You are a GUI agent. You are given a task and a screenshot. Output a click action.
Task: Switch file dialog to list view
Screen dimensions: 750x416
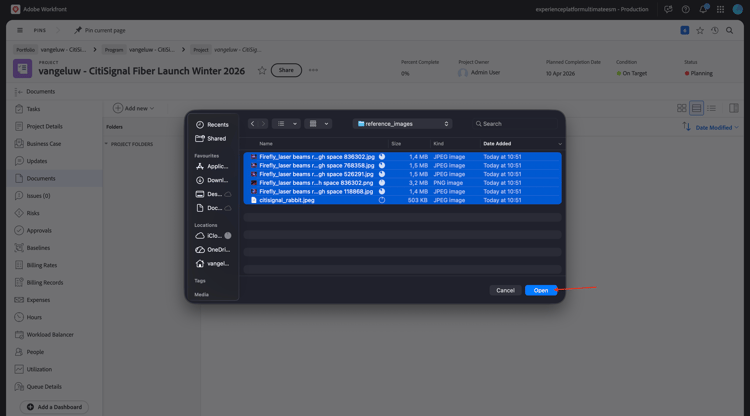[x=281, y=123]
